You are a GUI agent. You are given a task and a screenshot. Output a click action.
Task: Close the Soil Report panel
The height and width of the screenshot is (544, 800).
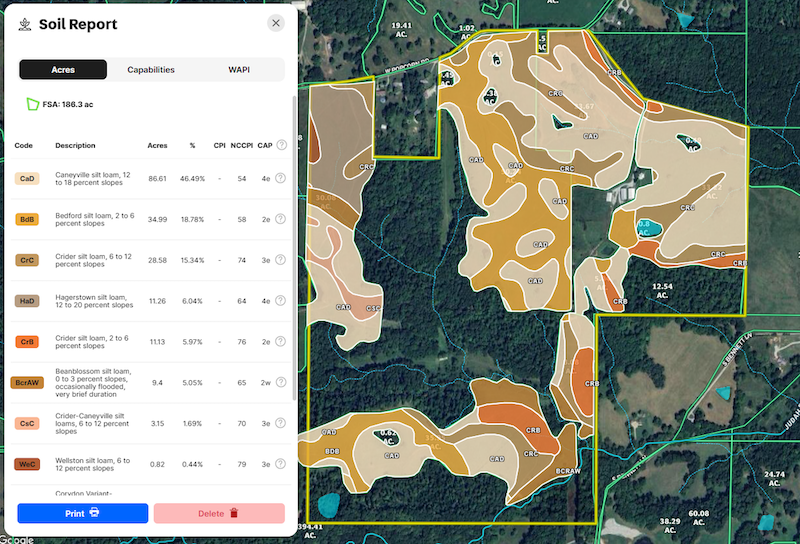coord(276,23)
